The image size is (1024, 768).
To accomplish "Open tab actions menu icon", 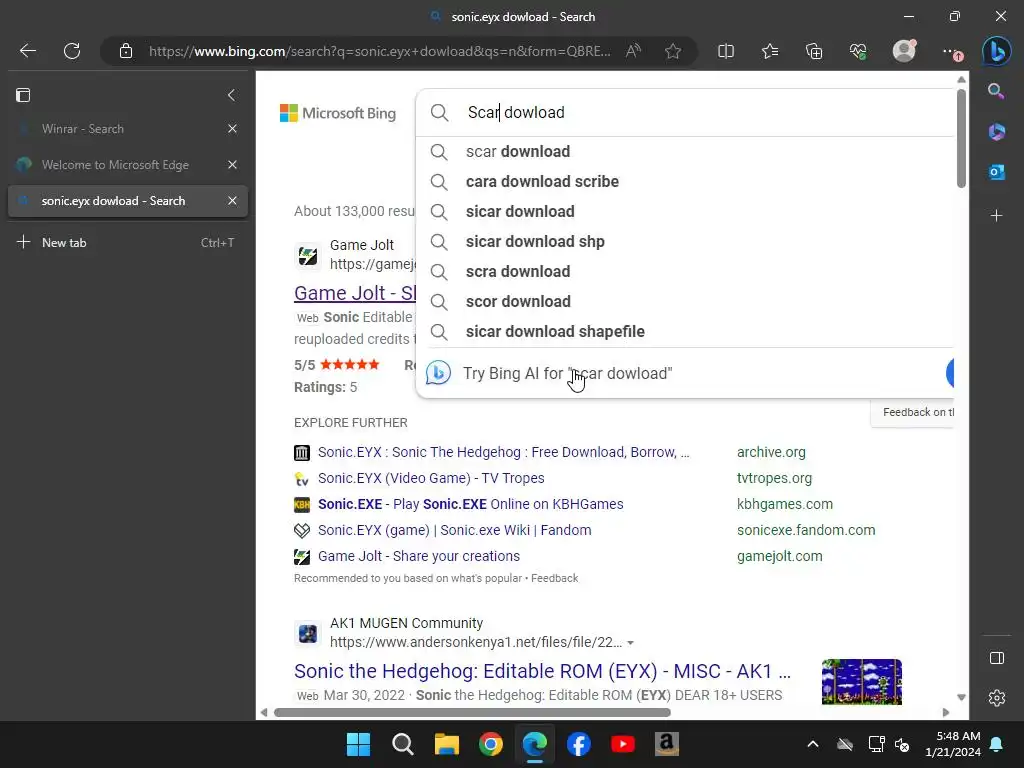I will [23, 95].
